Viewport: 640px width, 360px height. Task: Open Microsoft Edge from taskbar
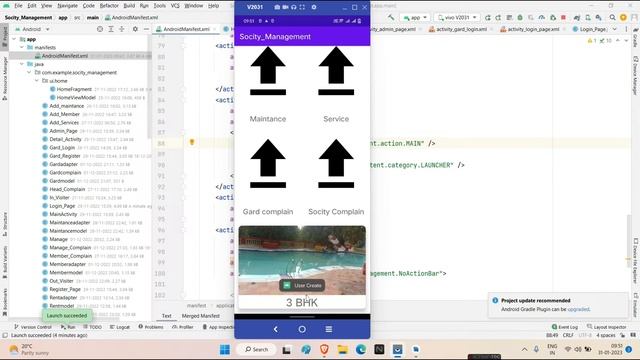tap(361, 349)
